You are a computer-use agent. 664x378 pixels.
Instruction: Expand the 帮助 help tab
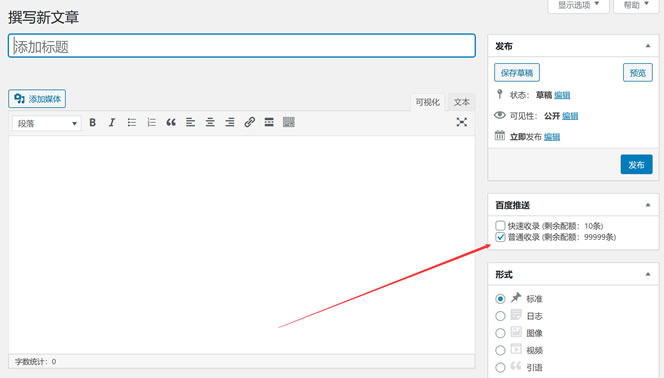[x=636, y=5]
